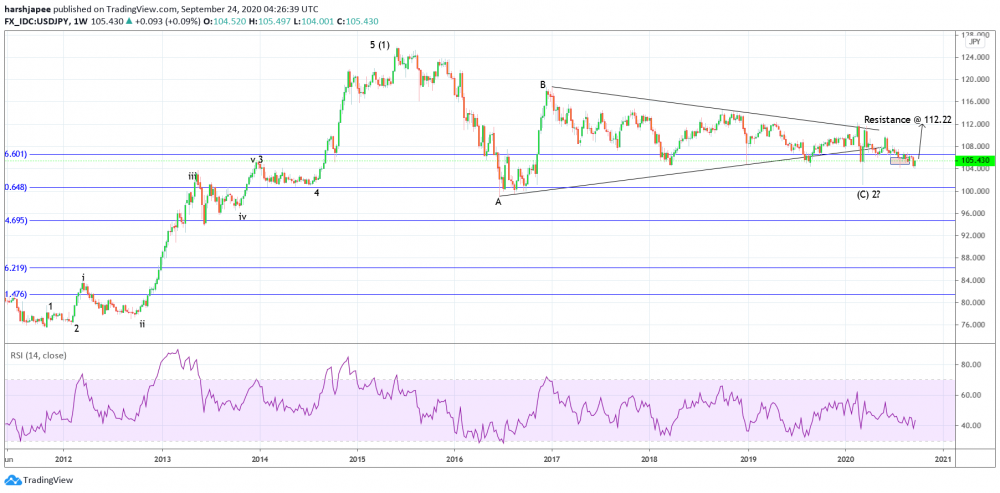Select the '5 (1)' wave label at the peak
The image size is (1000, 493).
coord(379,45)
